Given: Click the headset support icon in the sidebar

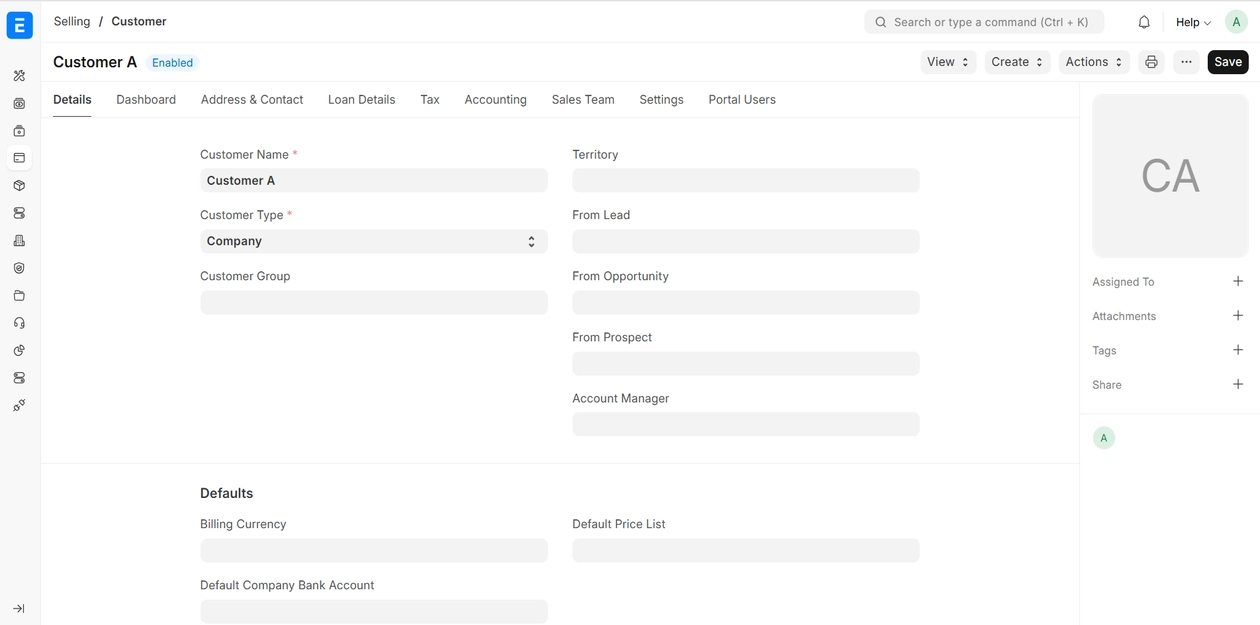Looking at the screenshot, I should point(19,323).
